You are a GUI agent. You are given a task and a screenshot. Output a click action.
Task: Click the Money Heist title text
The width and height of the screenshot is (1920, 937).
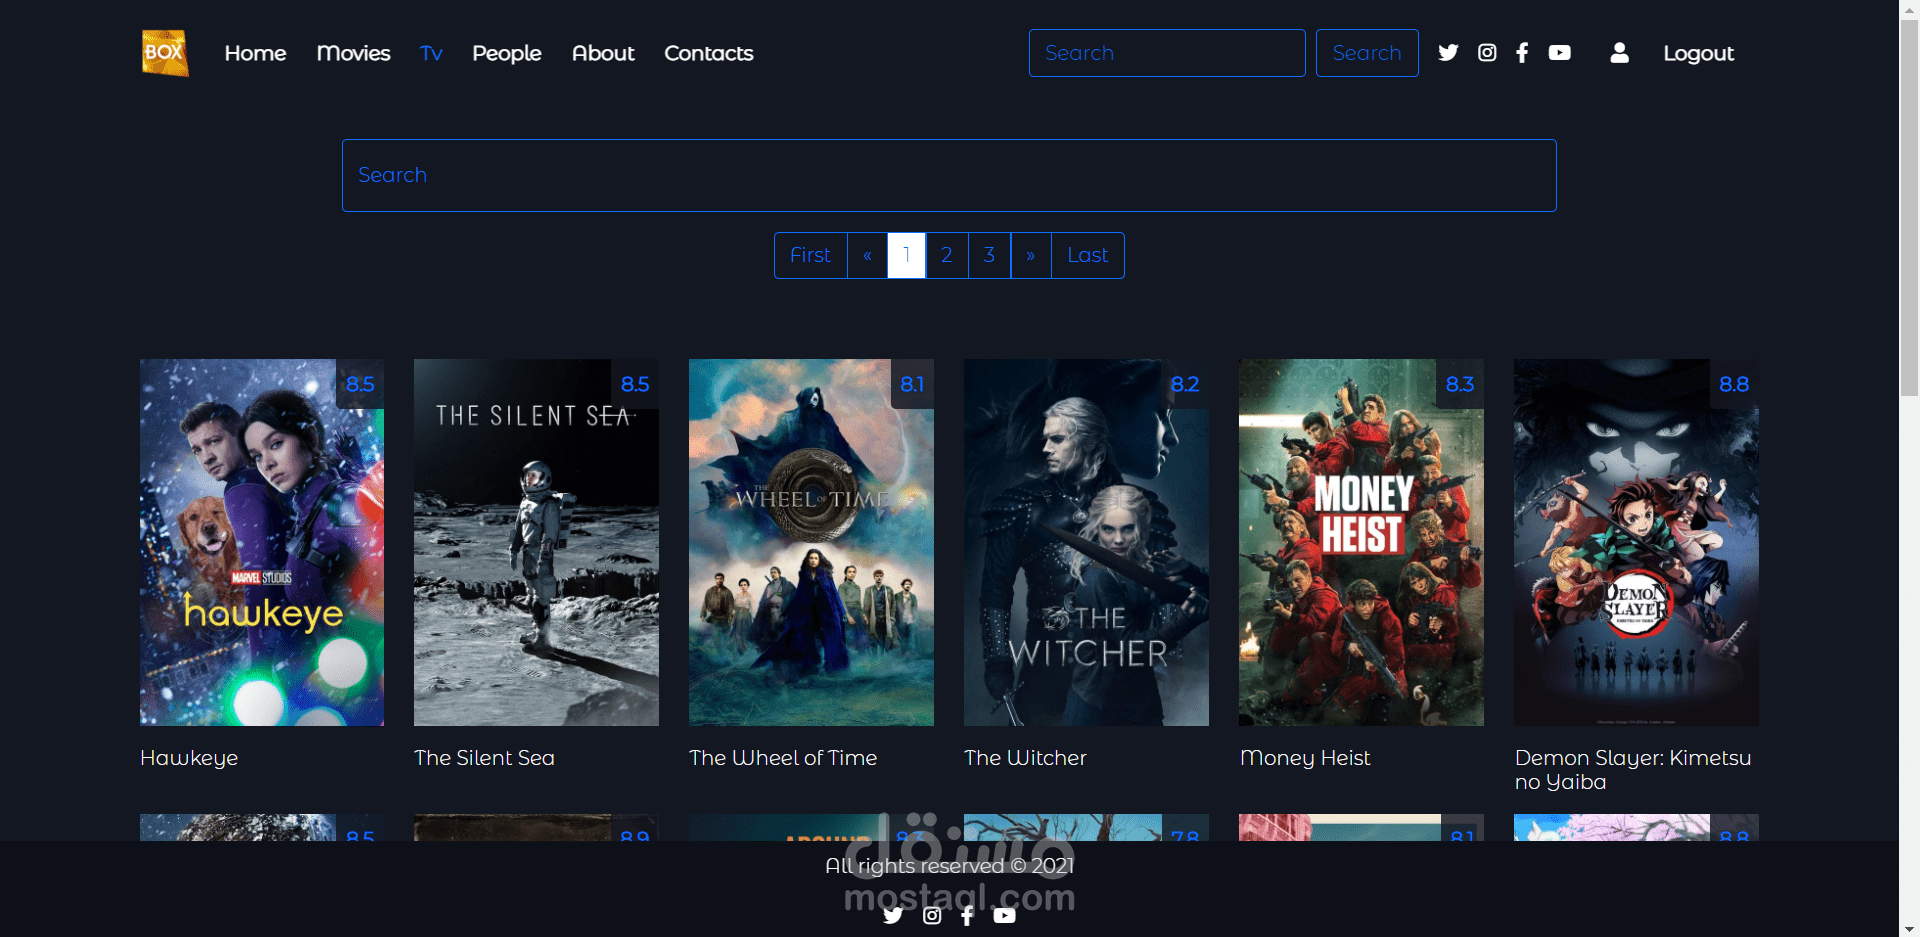click(1305, 758)
